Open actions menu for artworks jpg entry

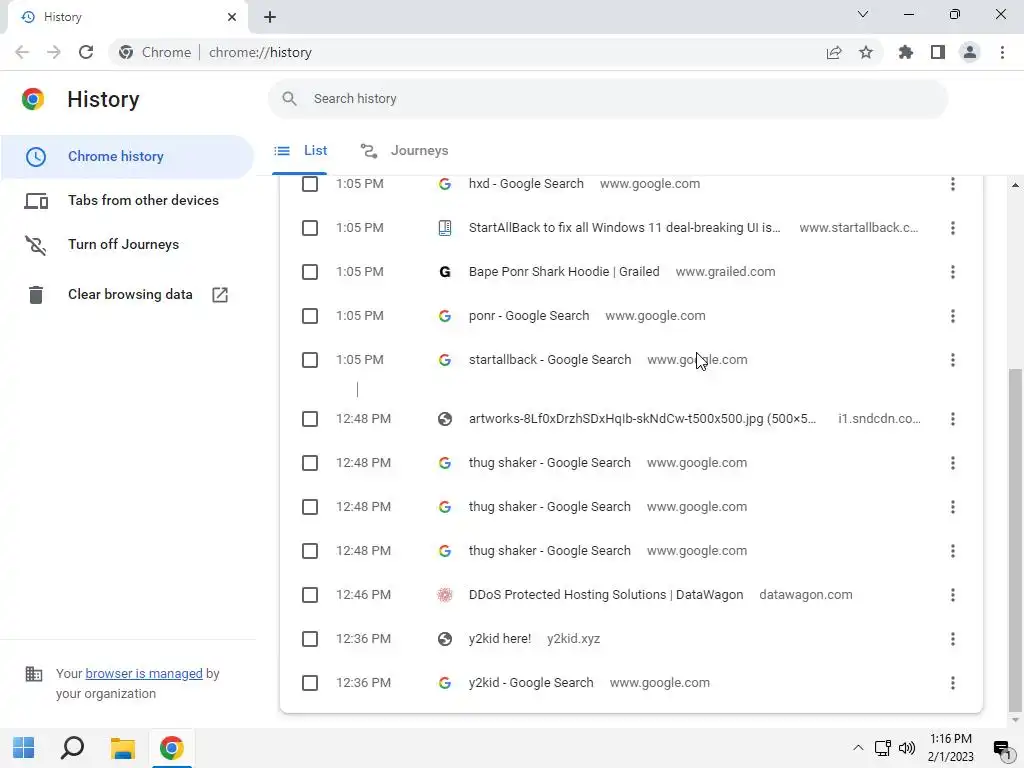(x=953, y=419)
